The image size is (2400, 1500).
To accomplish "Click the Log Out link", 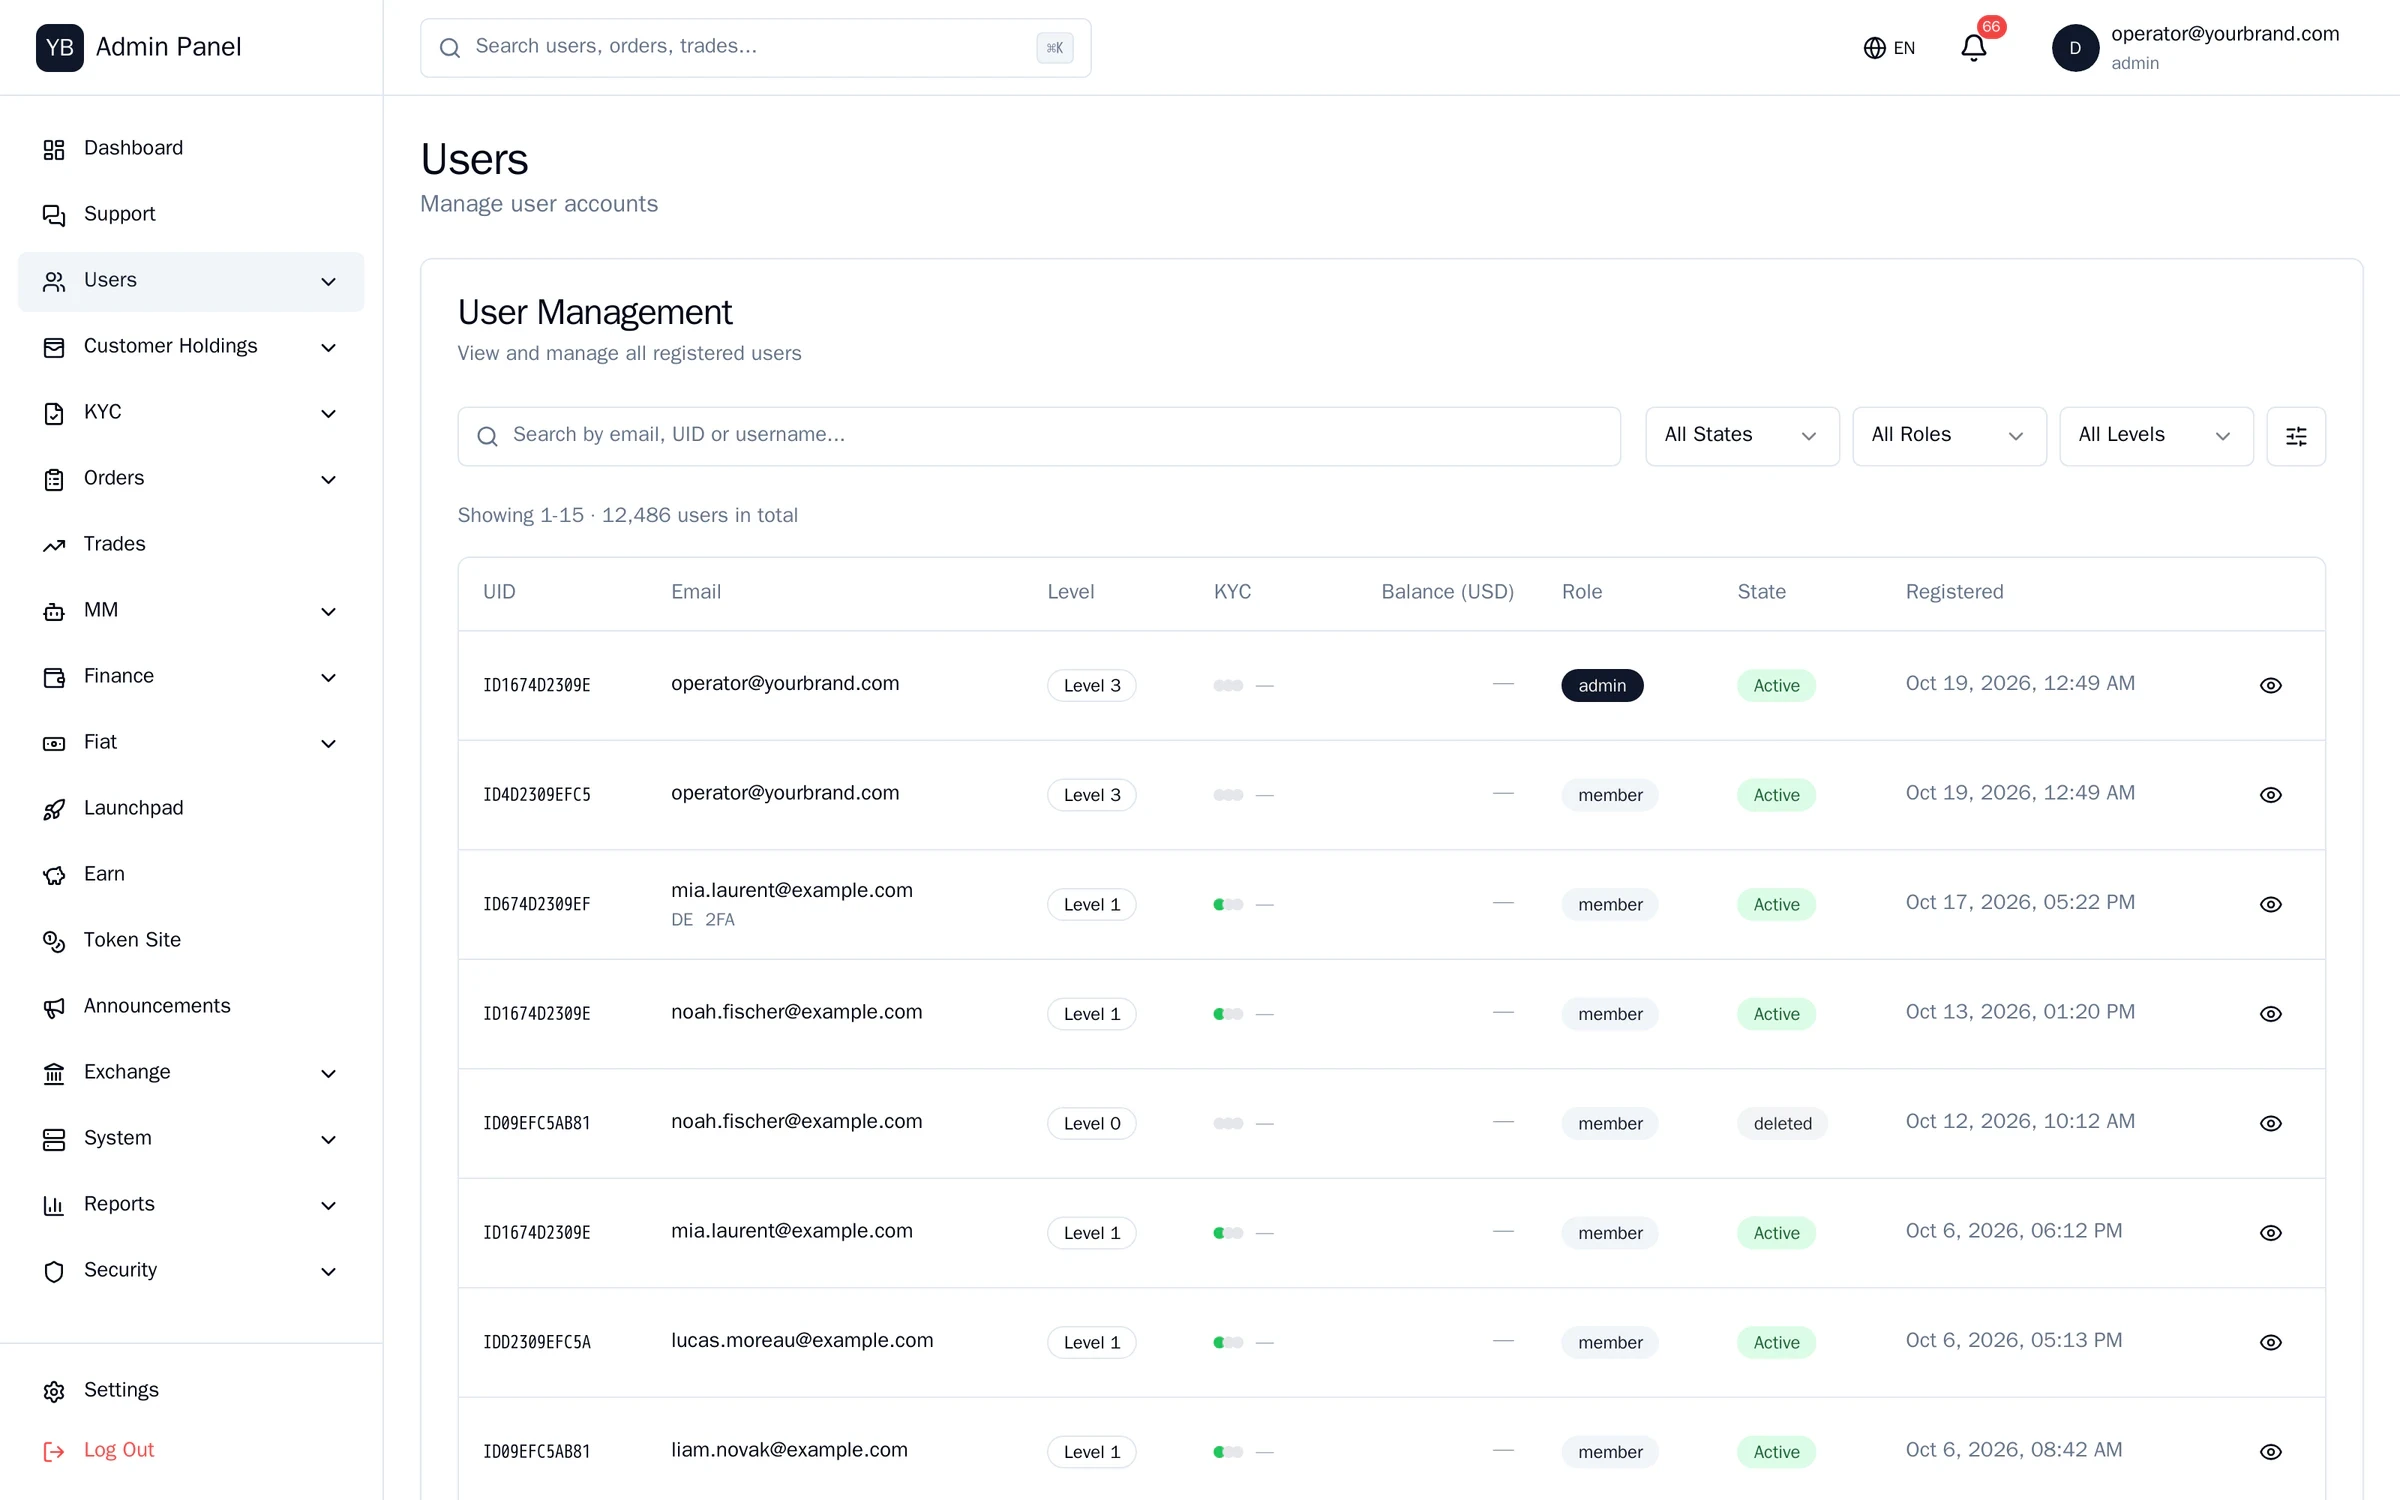I will point(119,1450).
